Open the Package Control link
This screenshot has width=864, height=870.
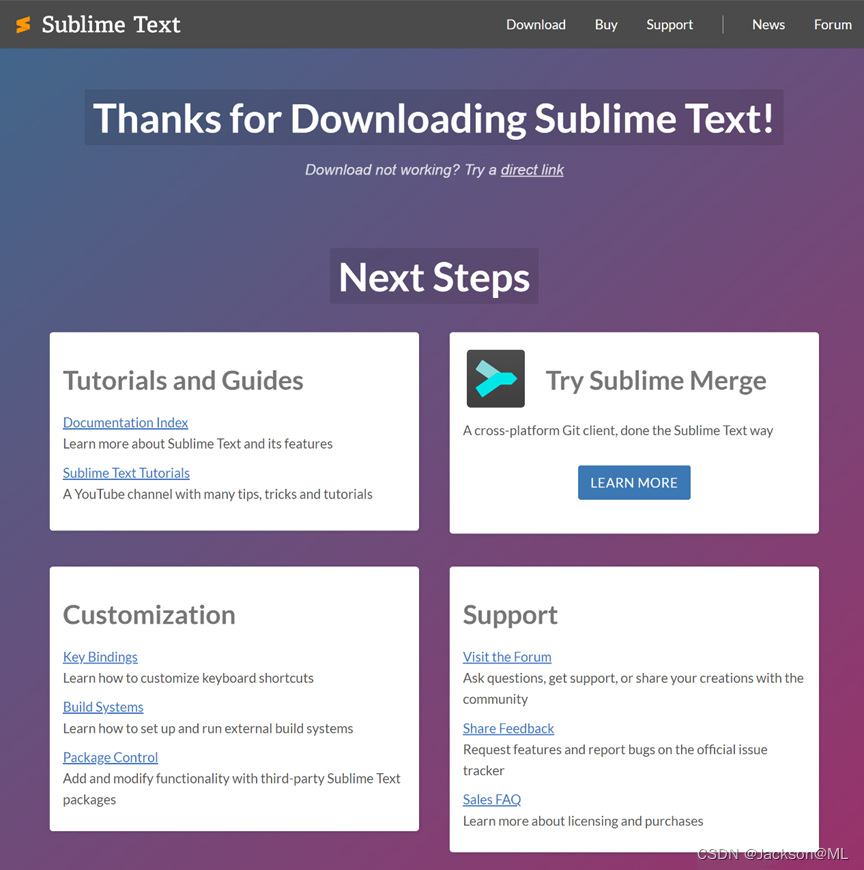pos(110,757)
